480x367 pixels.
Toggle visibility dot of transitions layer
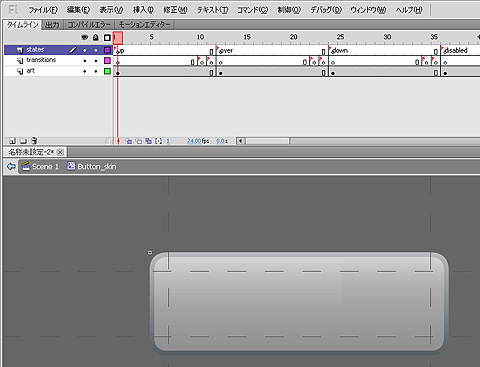85,61
